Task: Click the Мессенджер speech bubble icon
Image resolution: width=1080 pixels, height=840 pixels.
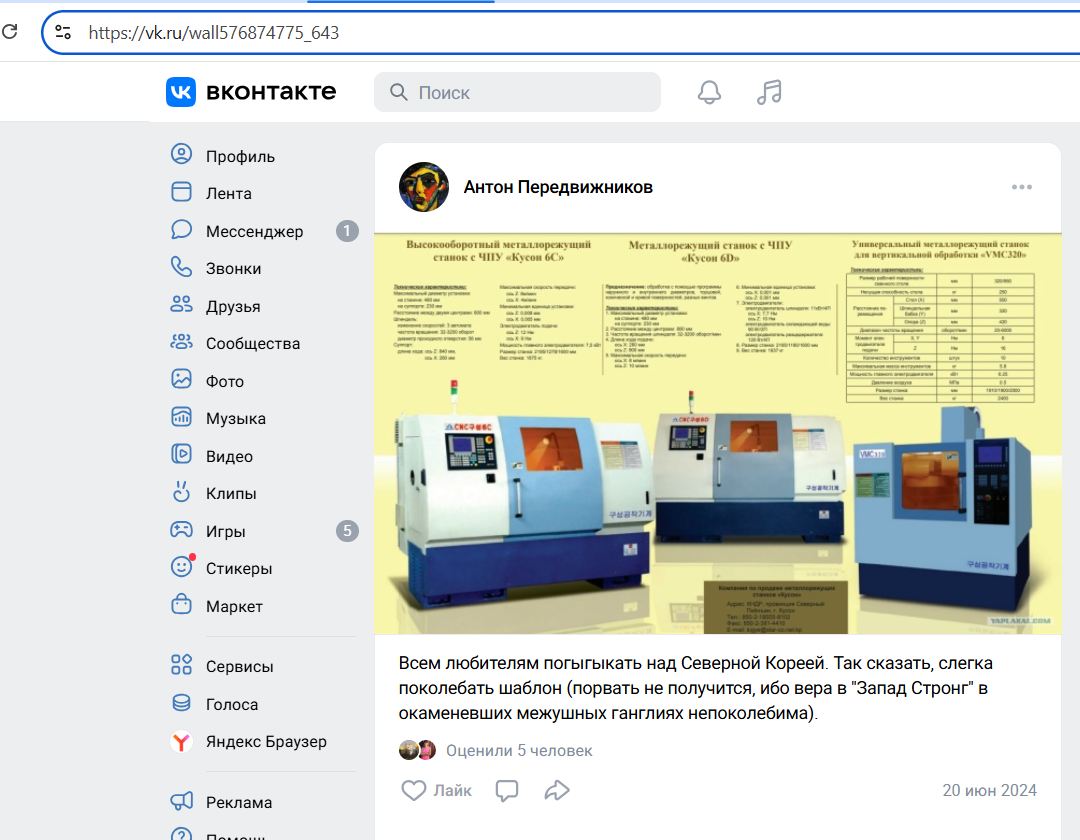Action: 181,229
